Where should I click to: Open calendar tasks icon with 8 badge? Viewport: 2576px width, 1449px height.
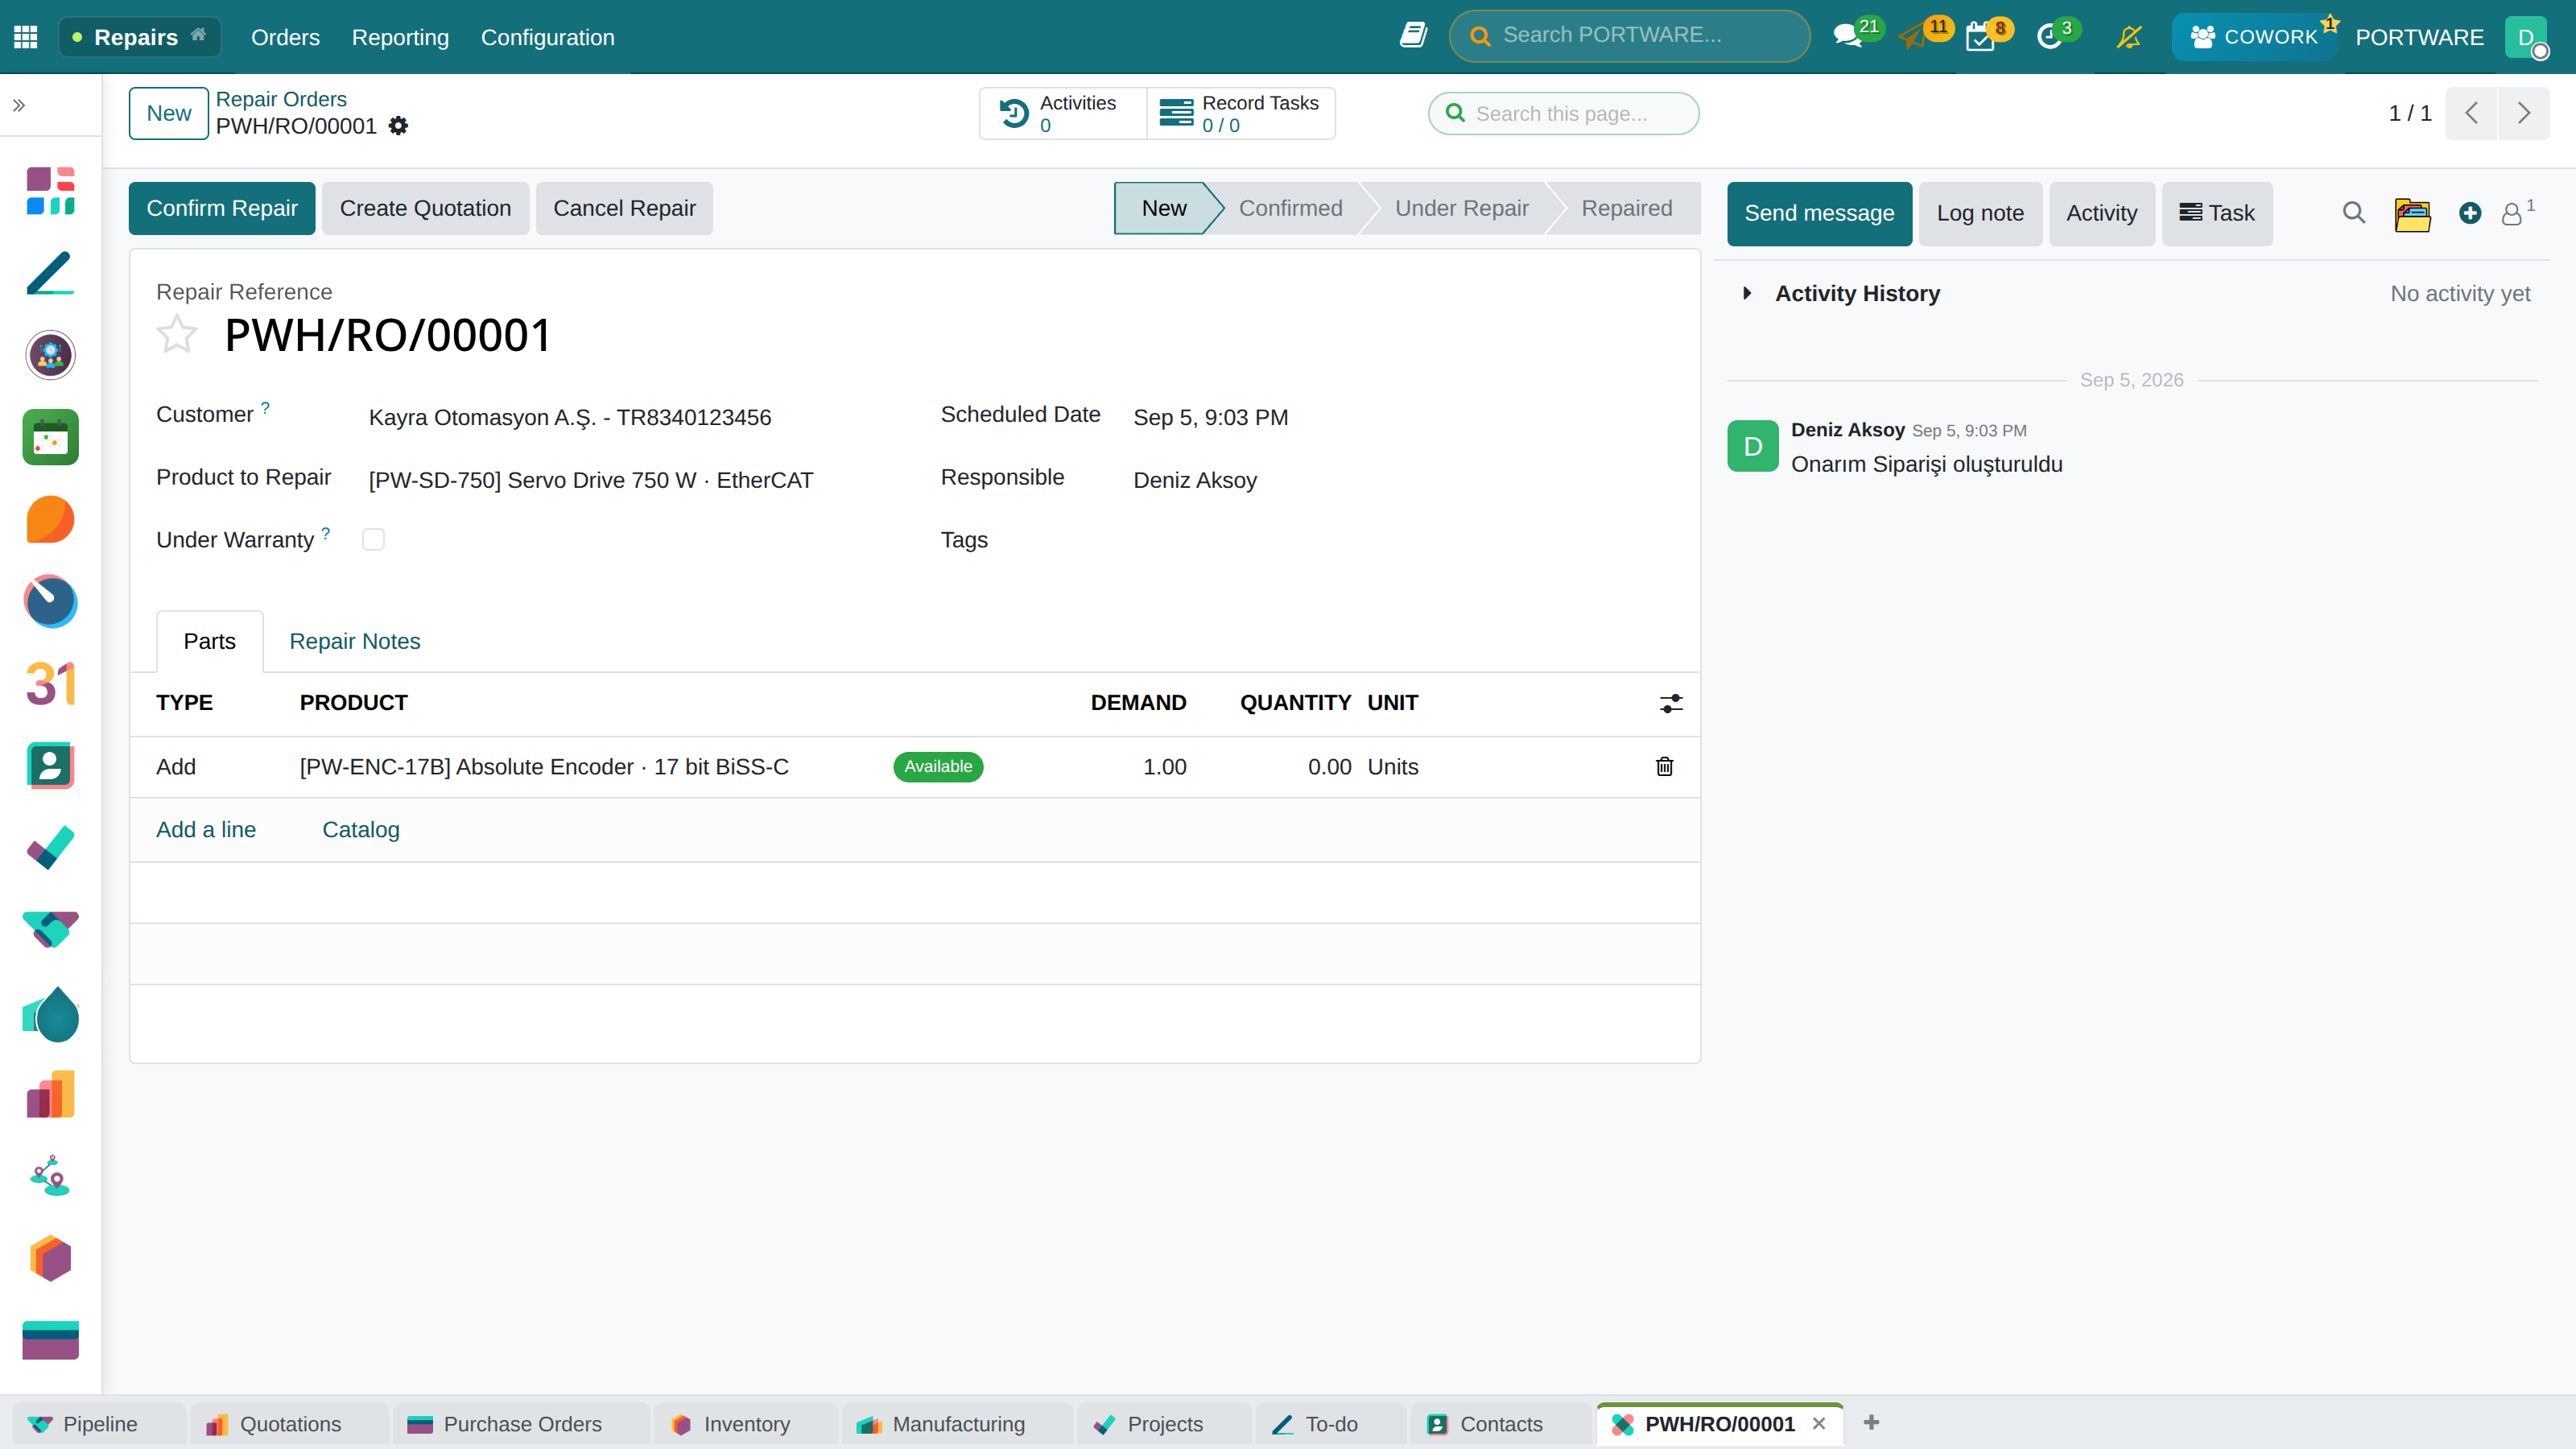point(1982,37)
